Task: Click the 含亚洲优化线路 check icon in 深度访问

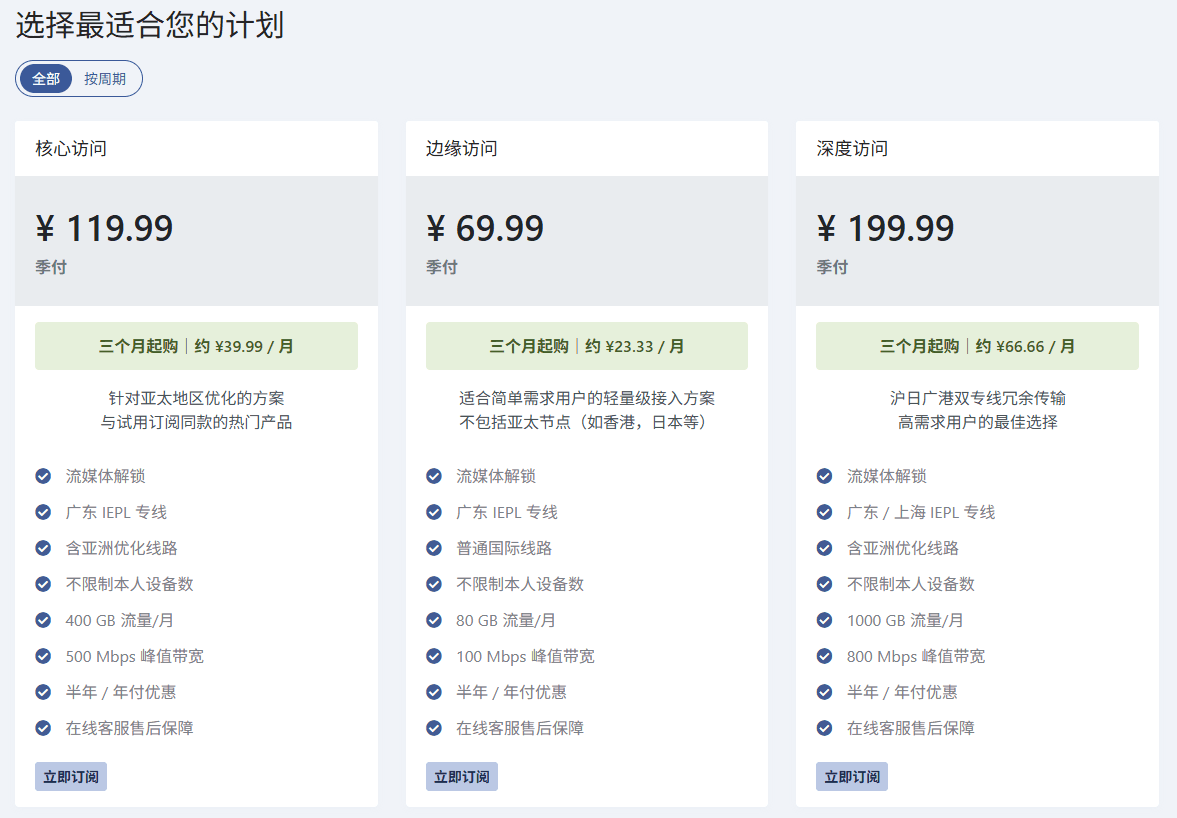Action: (x=824, y=548)
